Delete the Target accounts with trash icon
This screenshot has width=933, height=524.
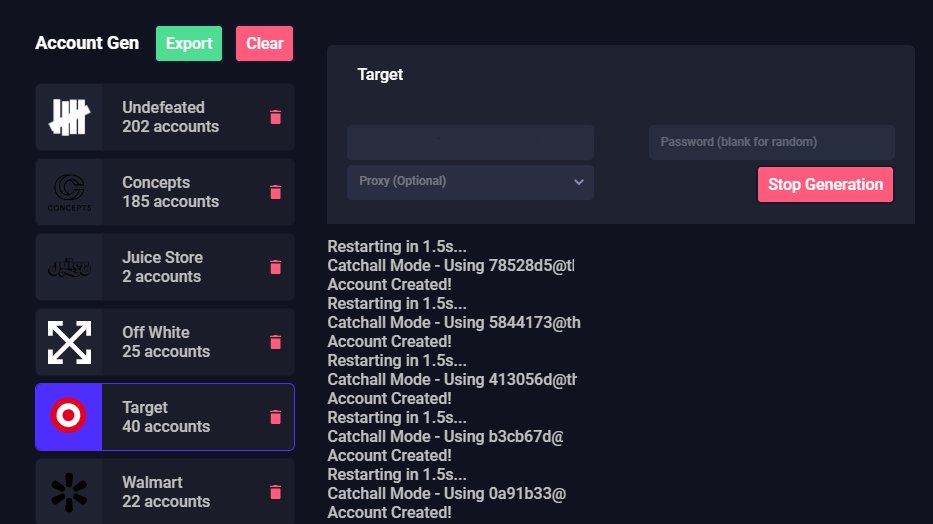(x=275, y=417)
